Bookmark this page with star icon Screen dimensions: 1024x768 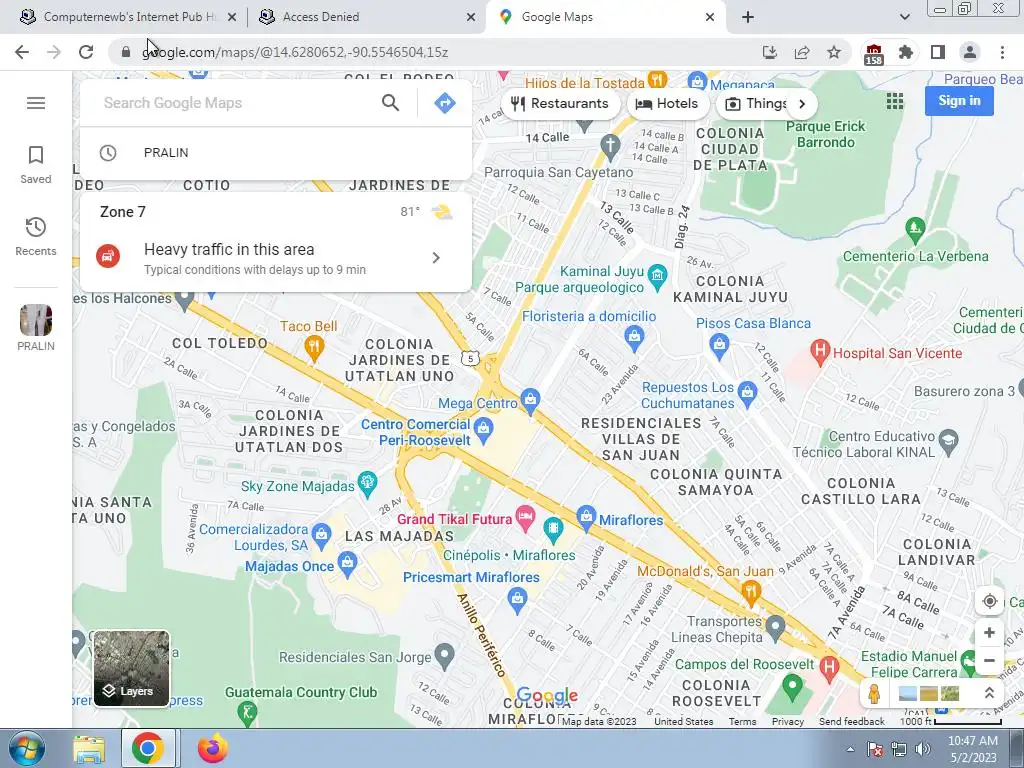coord(834,52)
